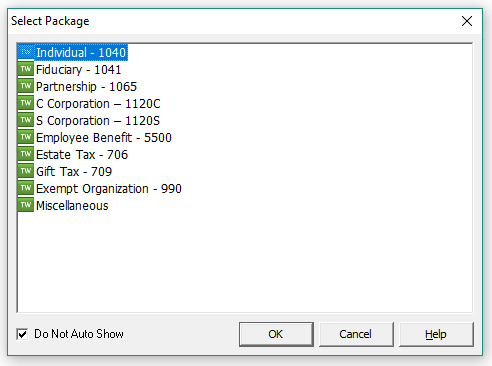Click the TW icon next to C Corporation

[26, 103]
